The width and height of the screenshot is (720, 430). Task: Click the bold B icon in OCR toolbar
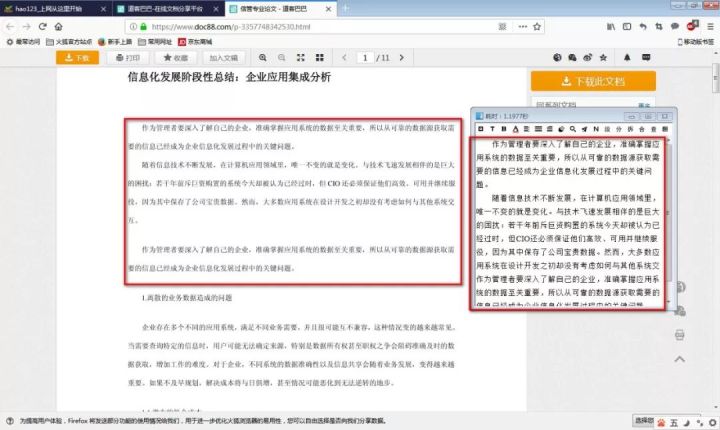[504, 129]
